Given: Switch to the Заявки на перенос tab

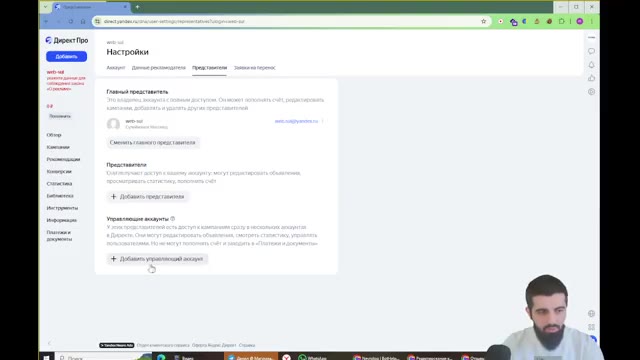Looking at the screenshot, I should (x=255, y=68).
